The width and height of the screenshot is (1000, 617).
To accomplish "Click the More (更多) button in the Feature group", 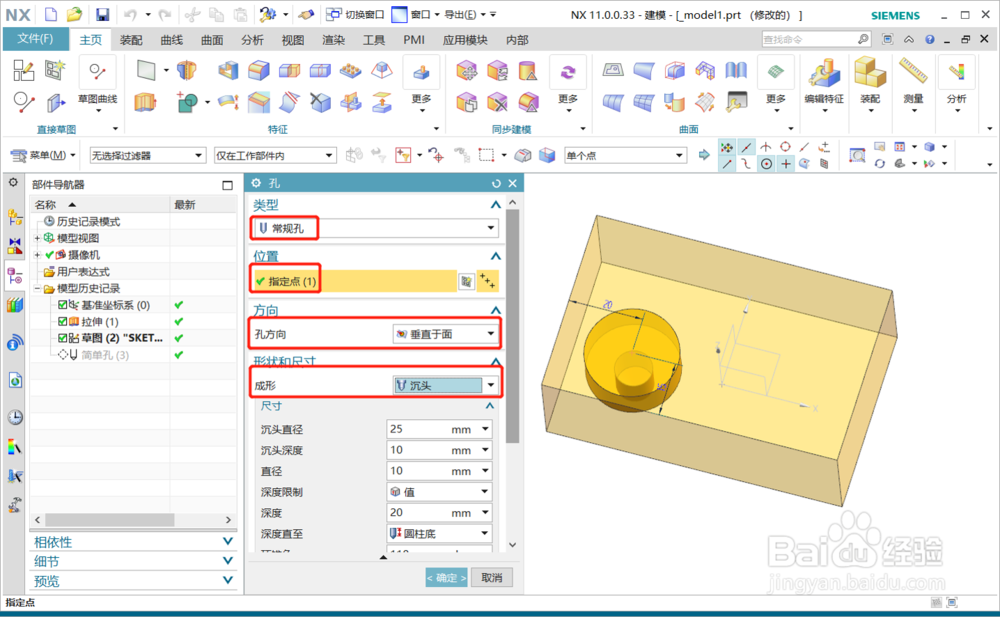I will pyautogui.click(x=422, y=83).
